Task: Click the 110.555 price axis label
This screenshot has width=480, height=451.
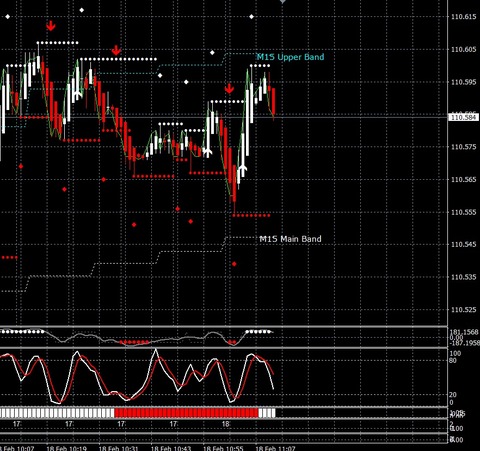Action: (x=464, y=212)
